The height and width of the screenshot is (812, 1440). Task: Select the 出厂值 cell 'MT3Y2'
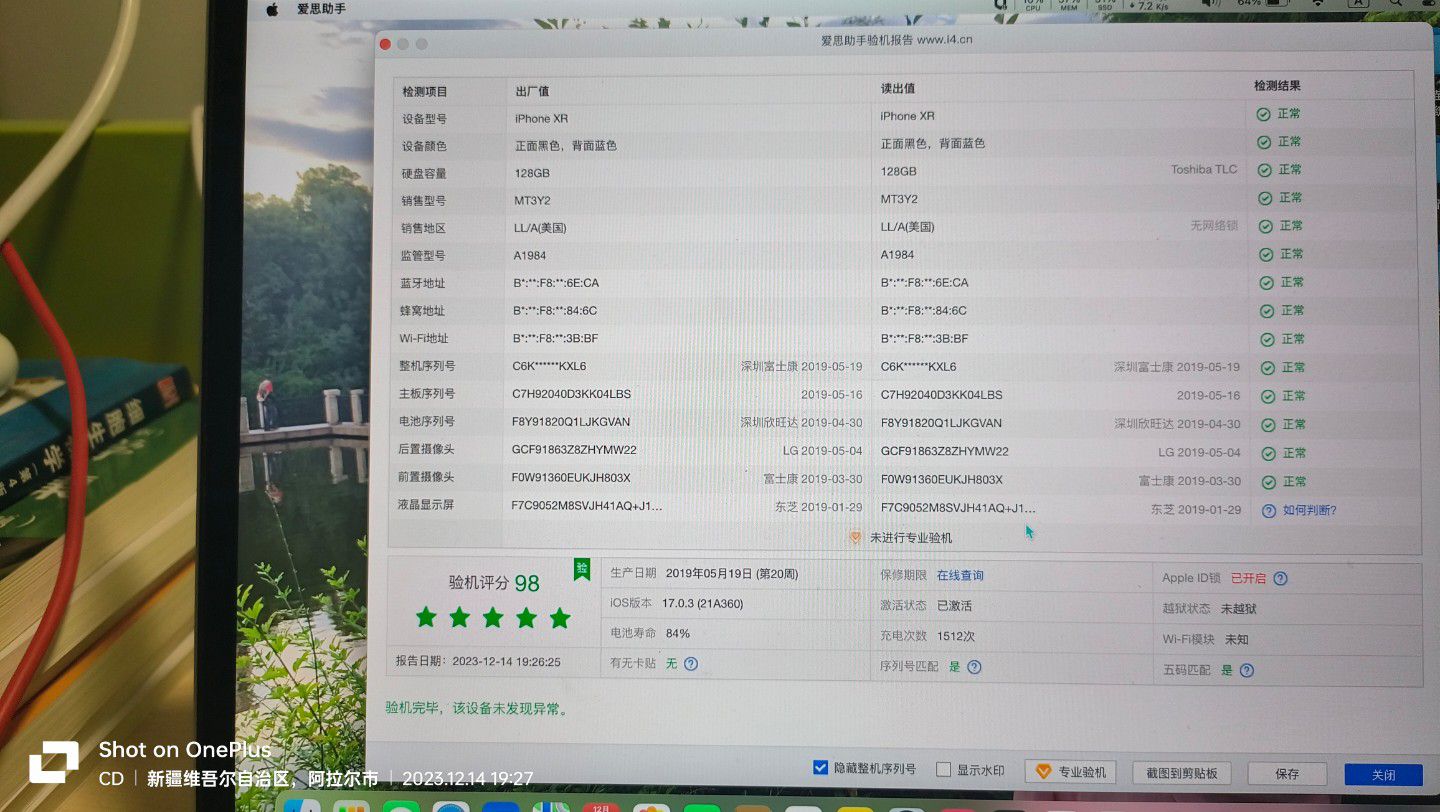click(532, 200)
